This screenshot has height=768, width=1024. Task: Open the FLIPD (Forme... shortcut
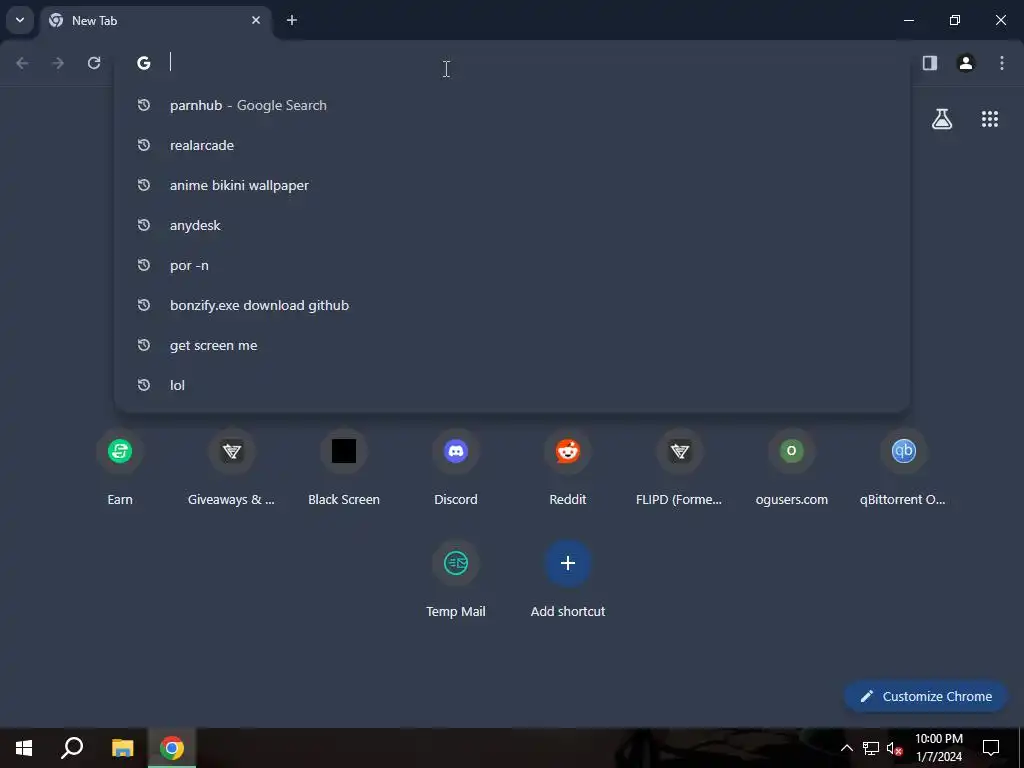click(679, 468)
